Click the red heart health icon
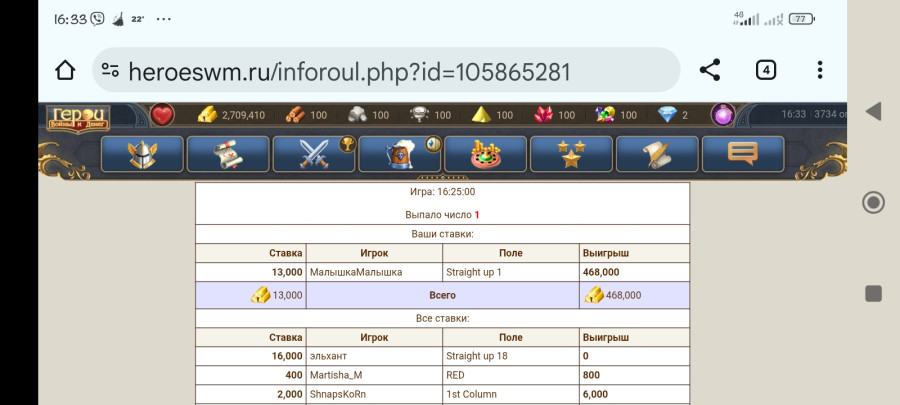 (x=163, y=115)
